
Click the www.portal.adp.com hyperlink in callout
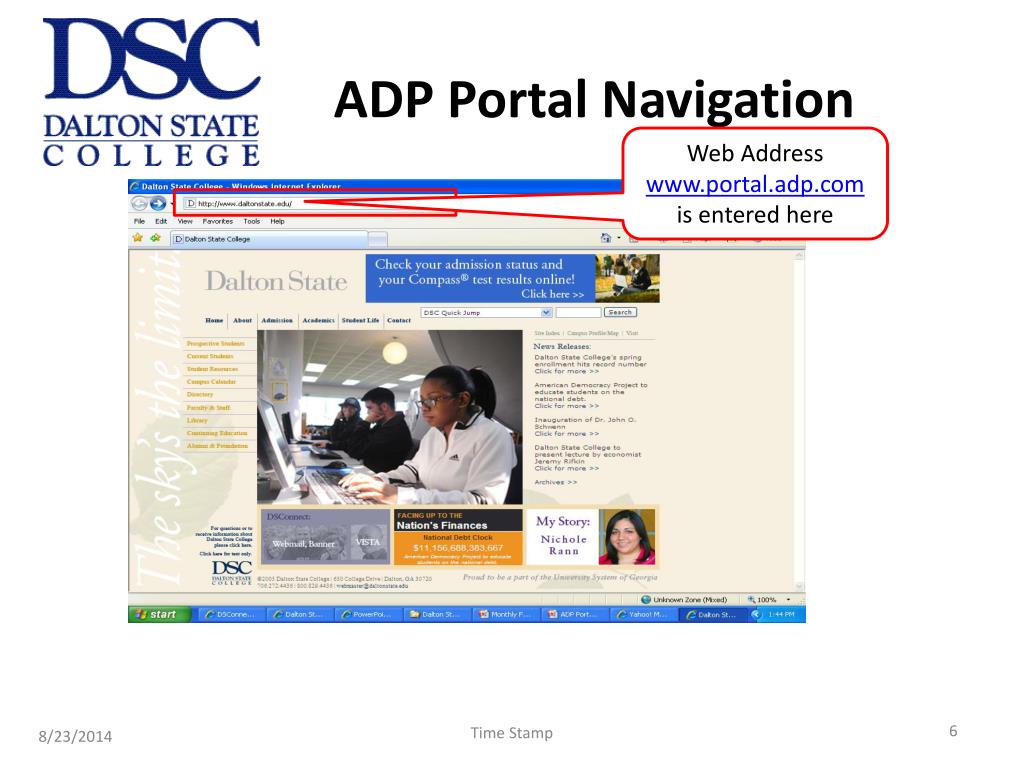pyautogui.click(x=755, y=184)
